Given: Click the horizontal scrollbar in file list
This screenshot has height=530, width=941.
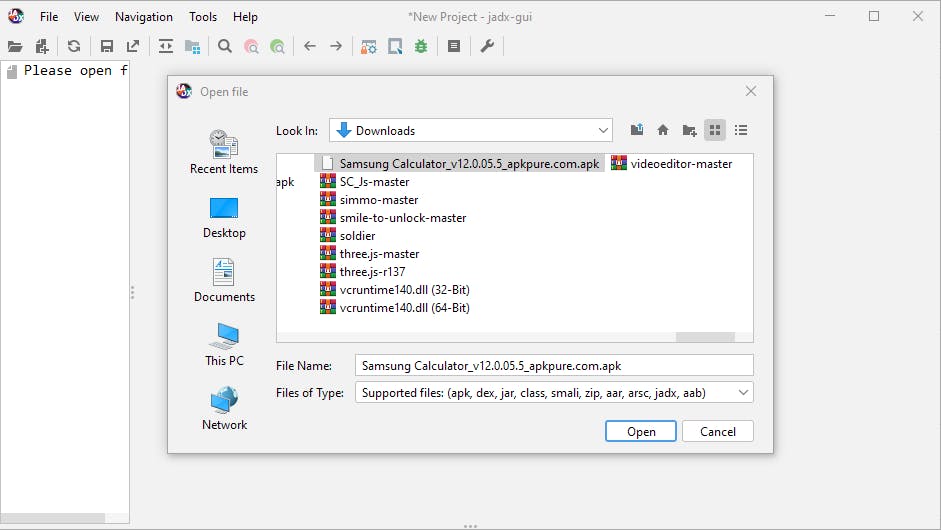Looking at the screenshot, I should point(704,337).
